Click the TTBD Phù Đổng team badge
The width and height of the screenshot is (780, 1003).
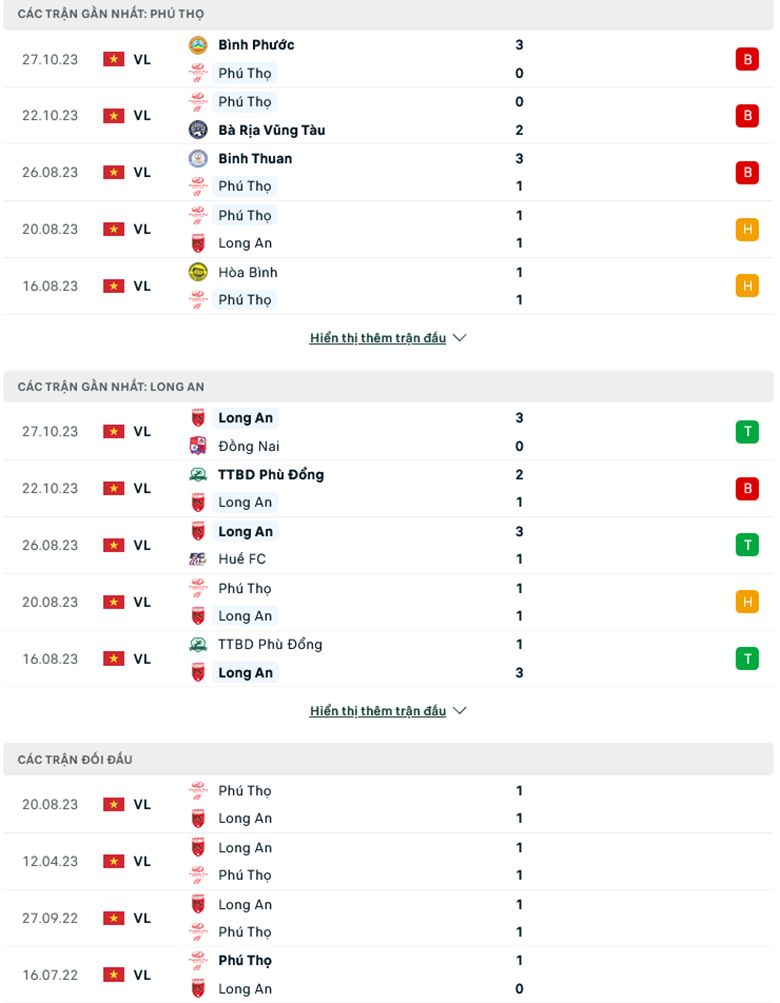197,475
